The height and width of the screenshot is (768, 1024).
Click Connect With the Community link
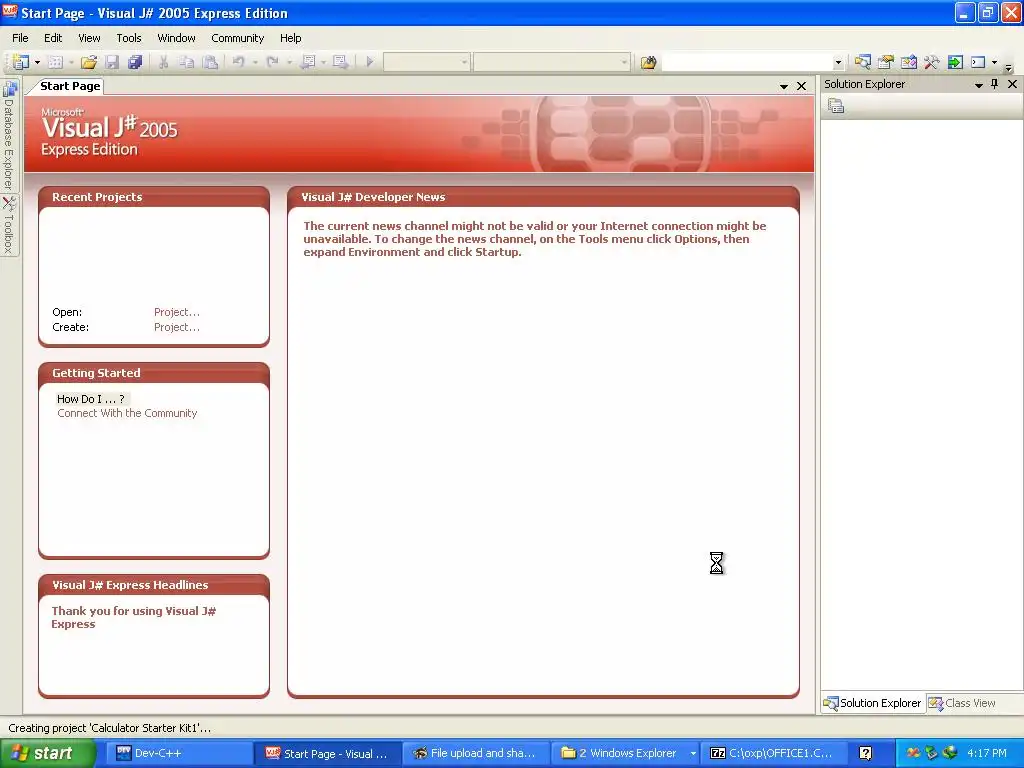pos(127,413)
